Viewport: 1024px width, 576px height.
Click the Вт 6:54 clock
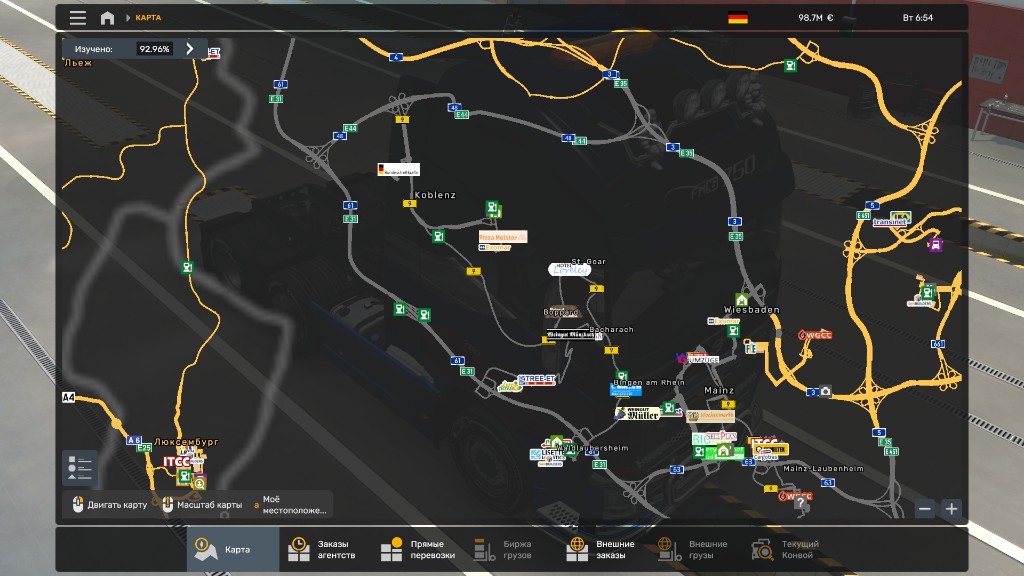(918, 18)
